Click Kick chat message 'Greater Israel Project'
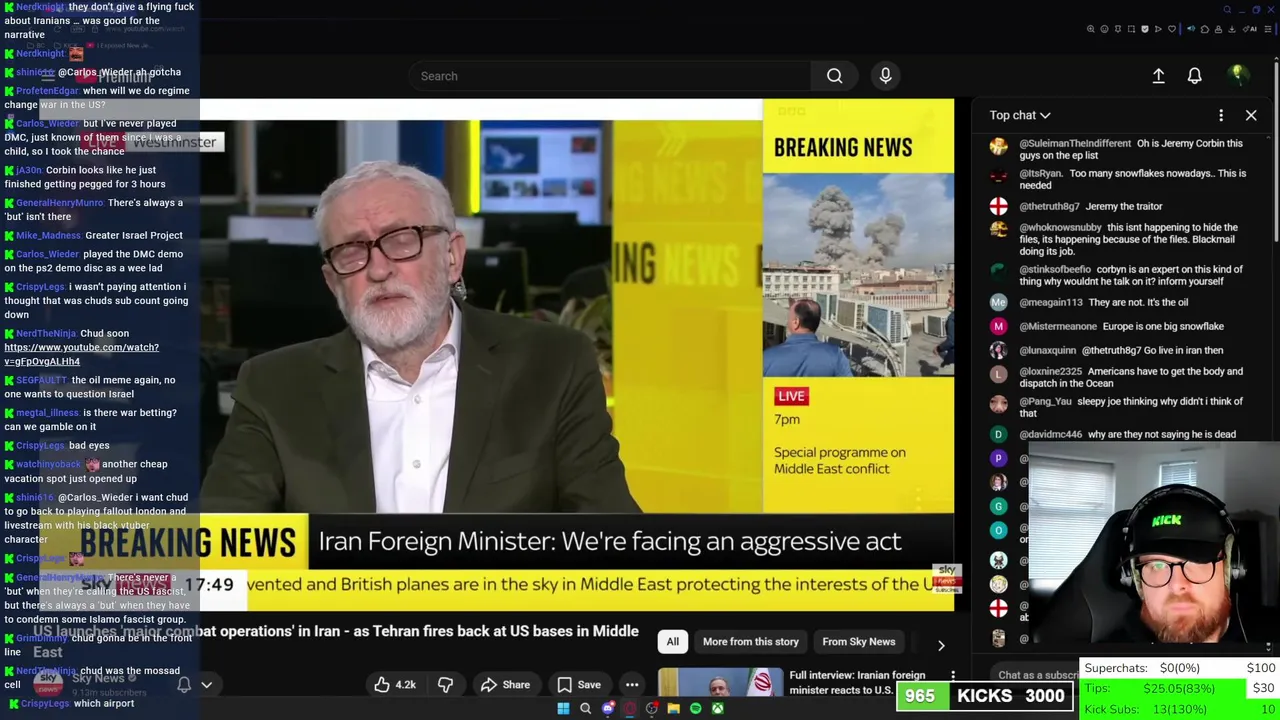This screenshot has width=1280, height=720. pos(134,235)
